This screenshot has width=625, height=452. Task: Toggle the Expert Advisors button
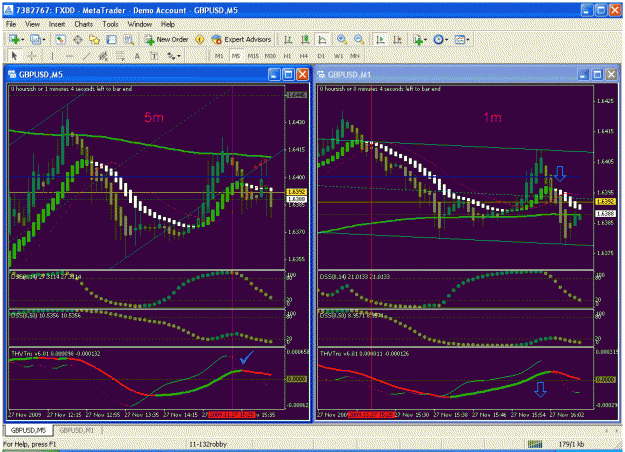pos(241,39)
